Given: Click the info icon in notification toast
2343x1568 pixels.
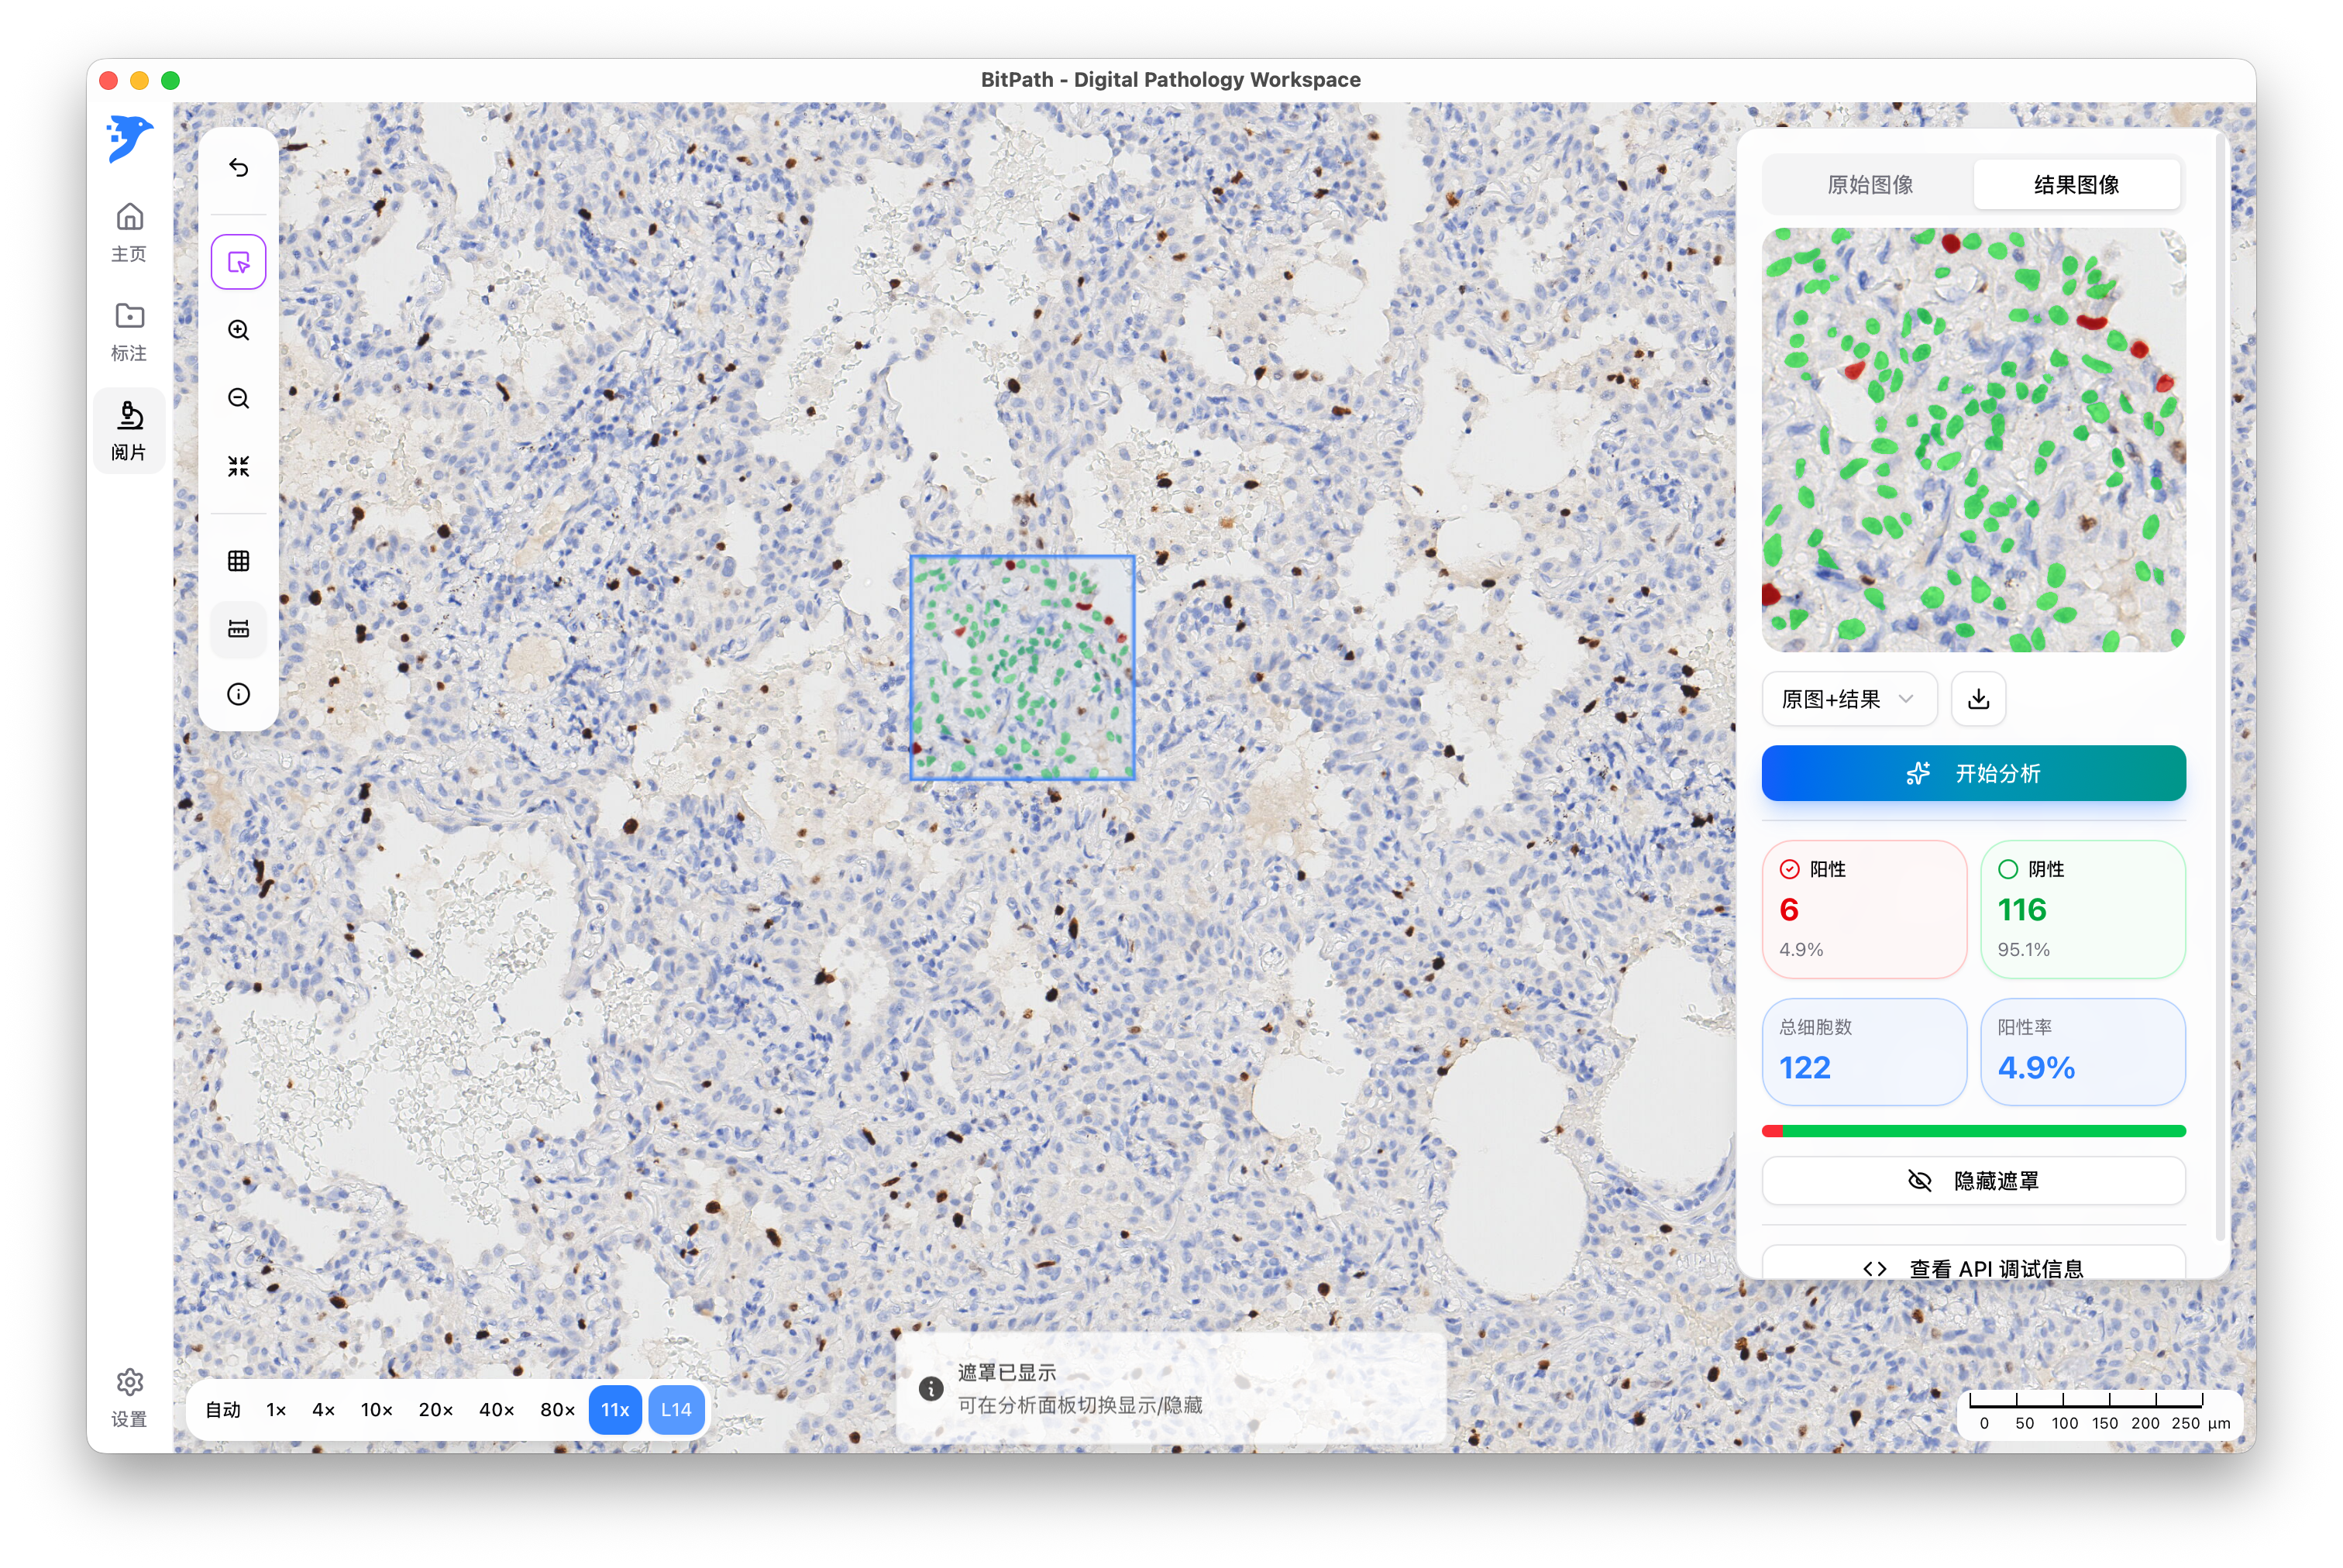Looking at the screenshot, I should pyautogui.click(x=930, y=1388).
